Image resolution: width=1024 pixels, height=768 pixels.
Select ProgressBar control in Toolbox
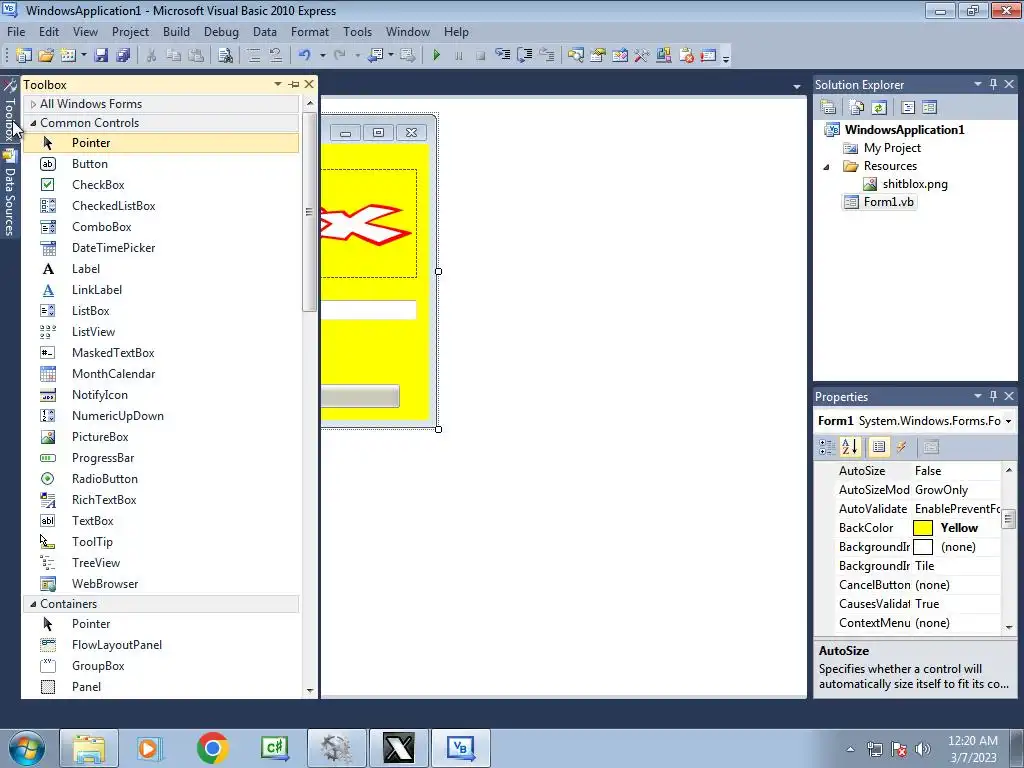(161, 458)
